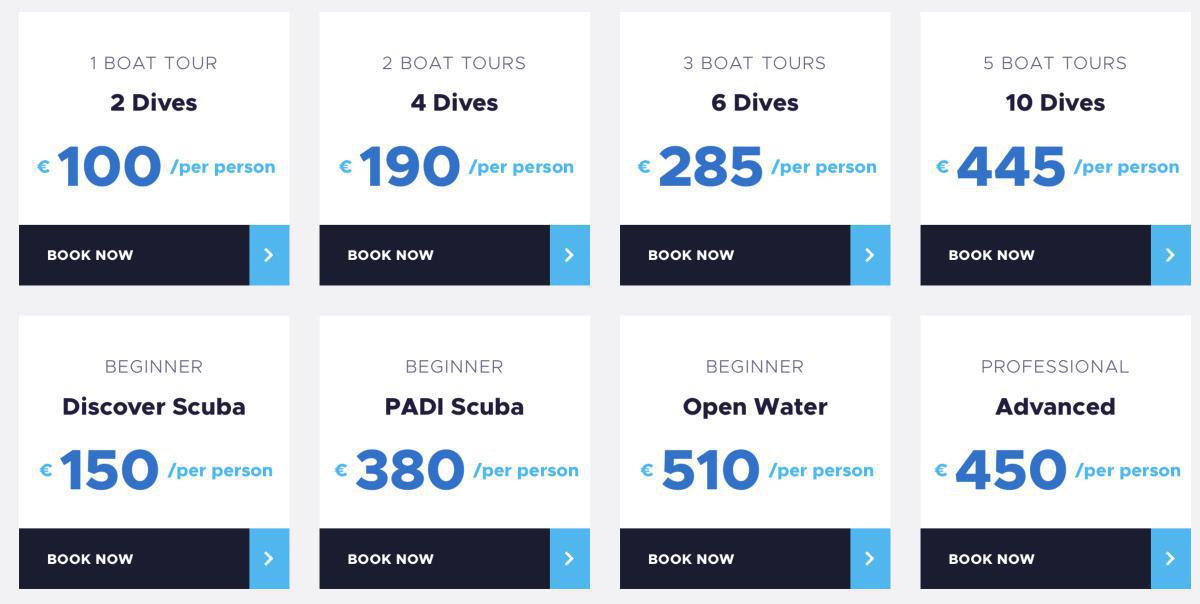Click the arrow icon on the 10 Dives card

coord(1170,255)
